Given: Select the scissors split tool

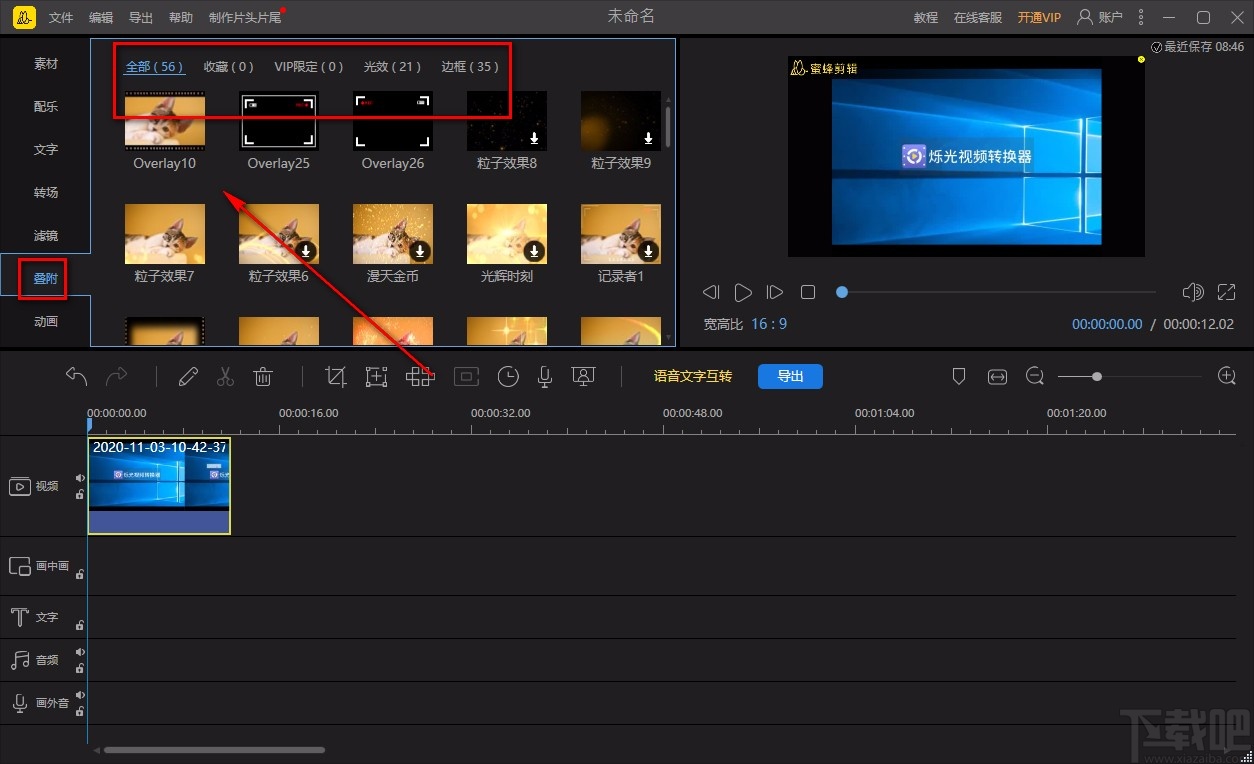Looking at the screenshot, I should (225, 376).
